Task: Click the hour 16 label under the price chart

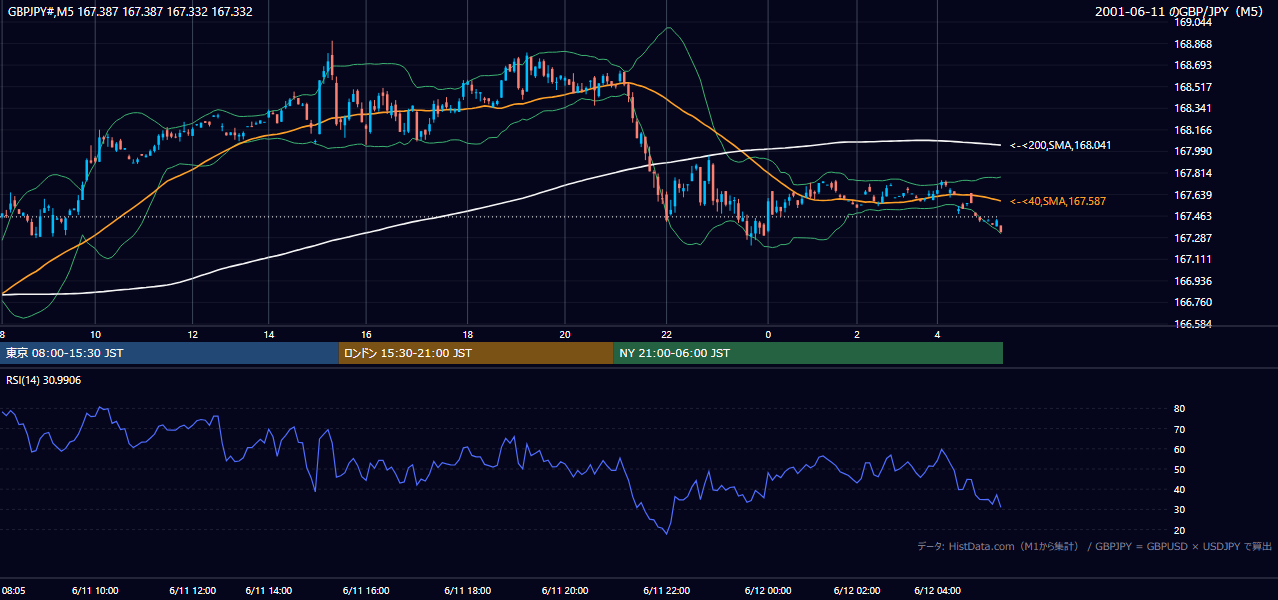Action: (x=367, y=334)
